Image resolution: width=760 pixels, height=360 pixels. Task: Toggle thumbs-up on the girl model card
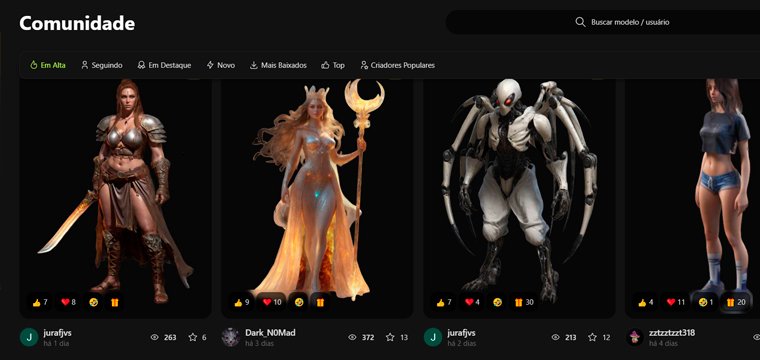tap(647, 302)
